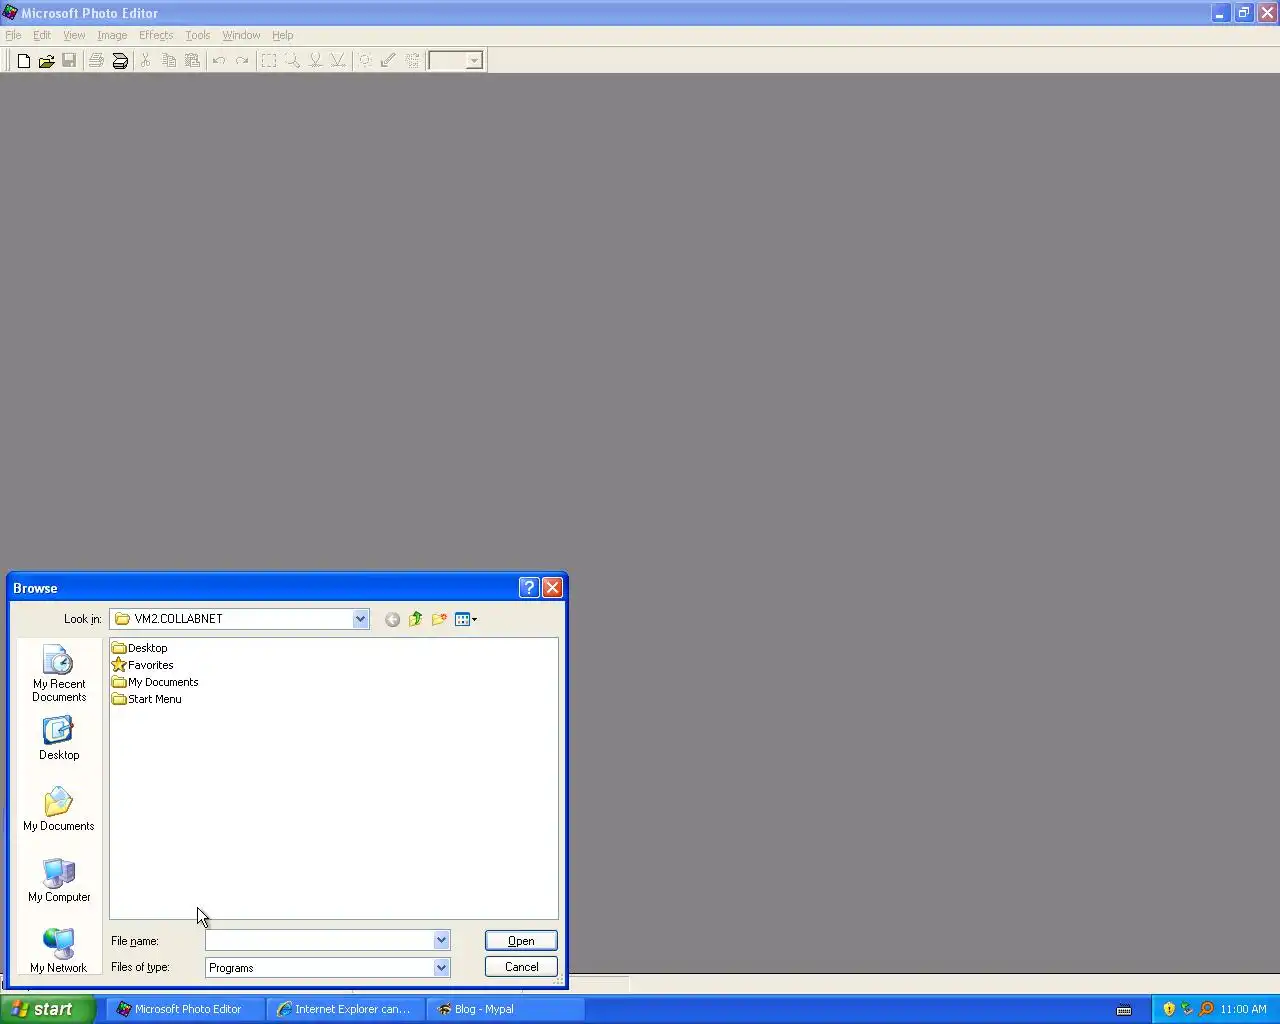Click the Safely Remove Hardware tray icon
Viewport: 1280px width, 1024px height.
[1187, 1009]
